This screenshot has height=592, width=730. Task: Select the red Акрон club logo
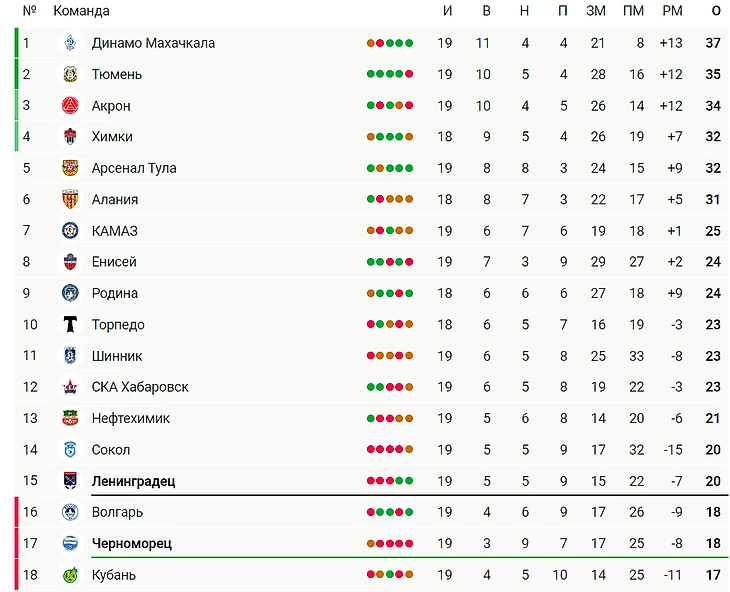[70, 105]
